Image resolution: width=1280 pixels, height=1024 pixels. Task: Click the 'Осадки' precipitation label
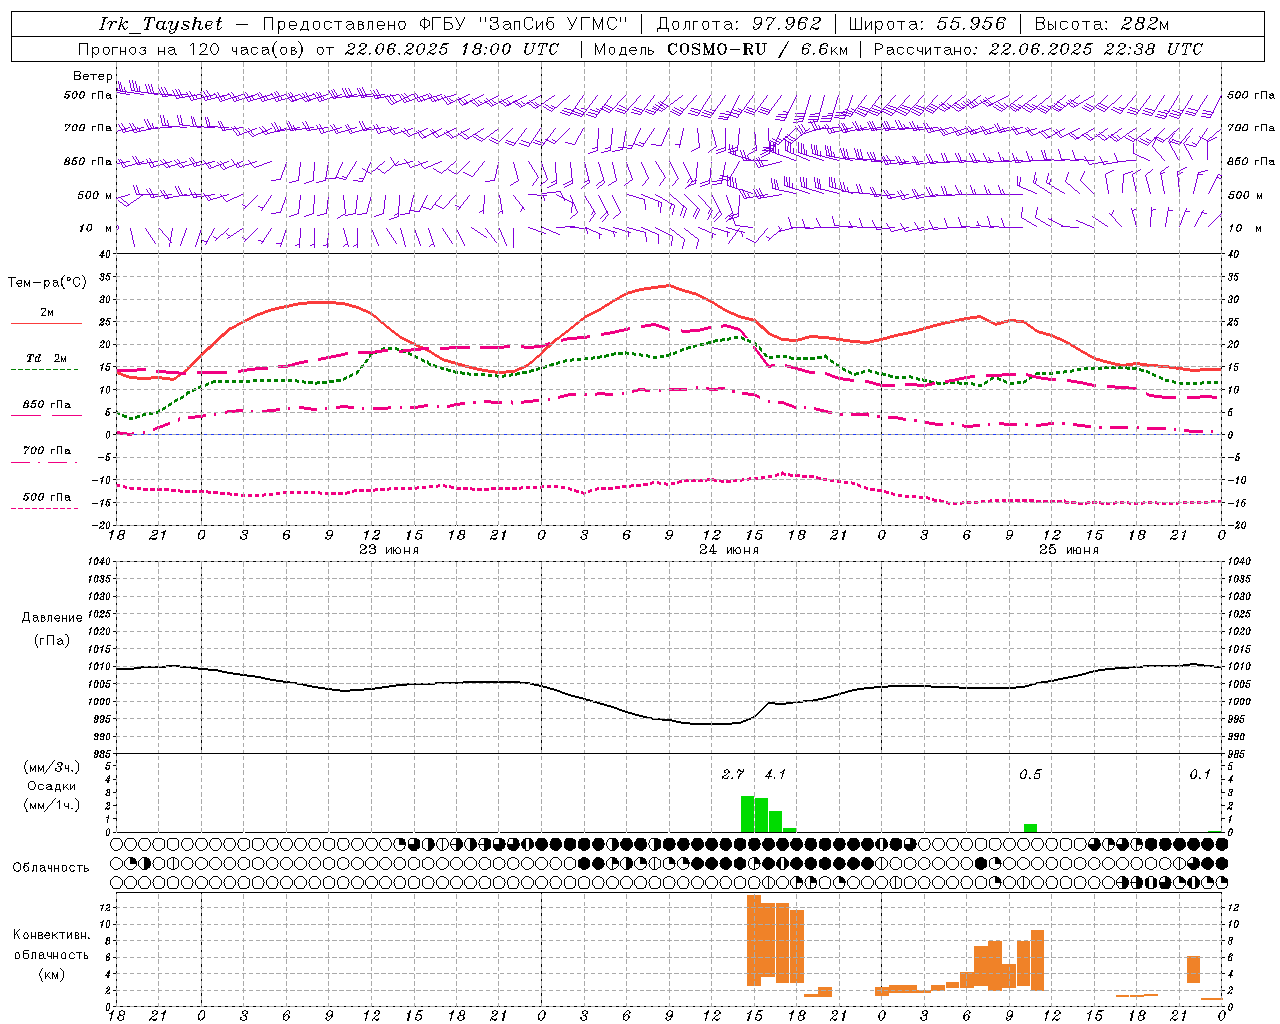pos(52,786)
